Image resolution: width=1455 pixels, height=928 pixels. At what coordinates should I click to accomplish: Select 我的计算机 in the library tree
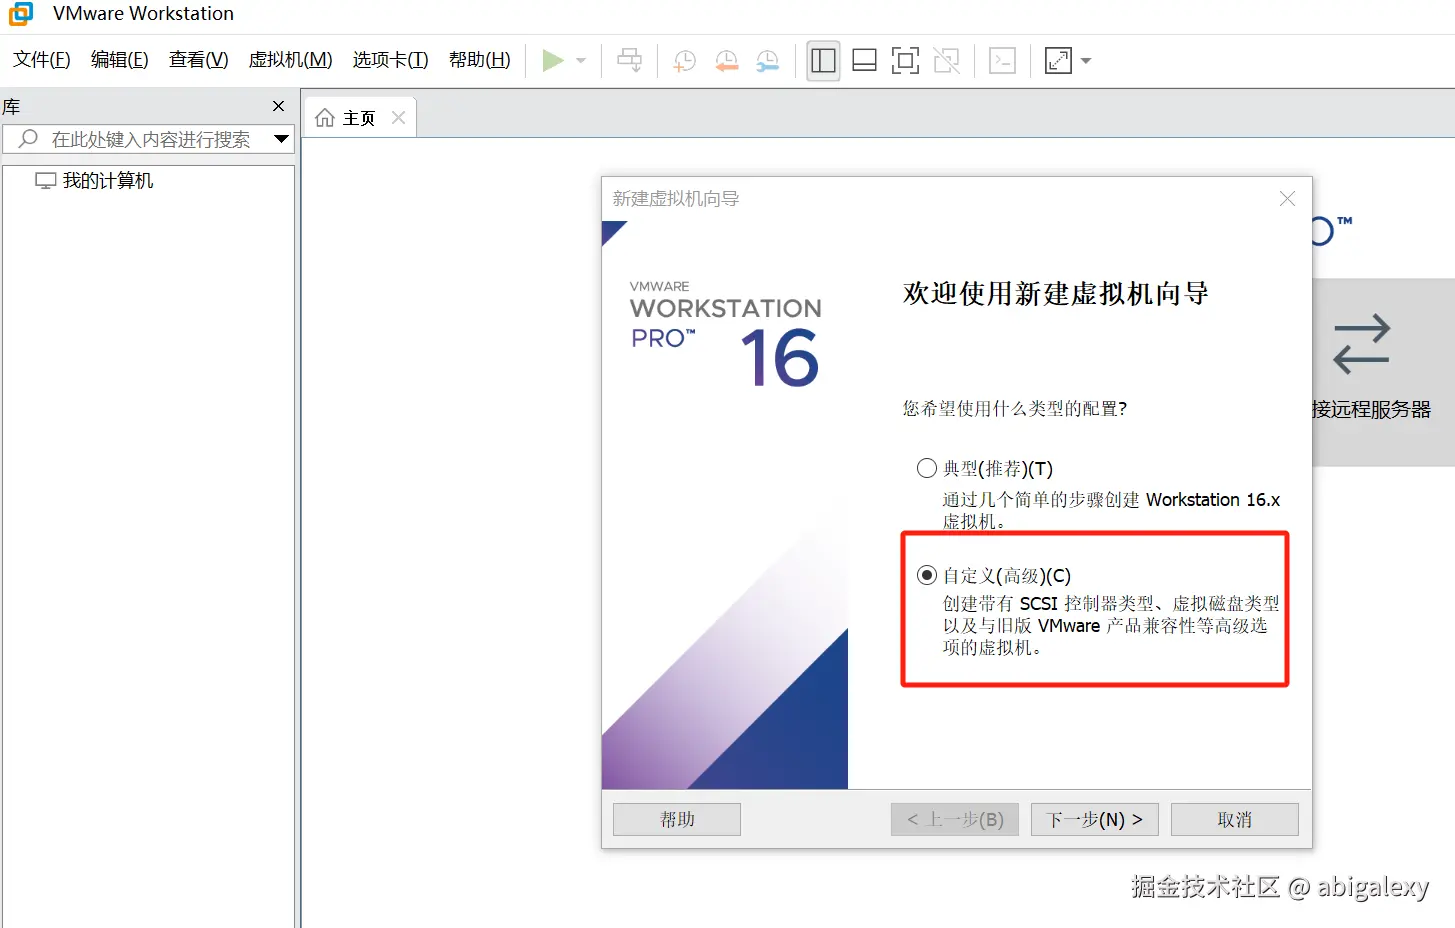coord(106,180)
